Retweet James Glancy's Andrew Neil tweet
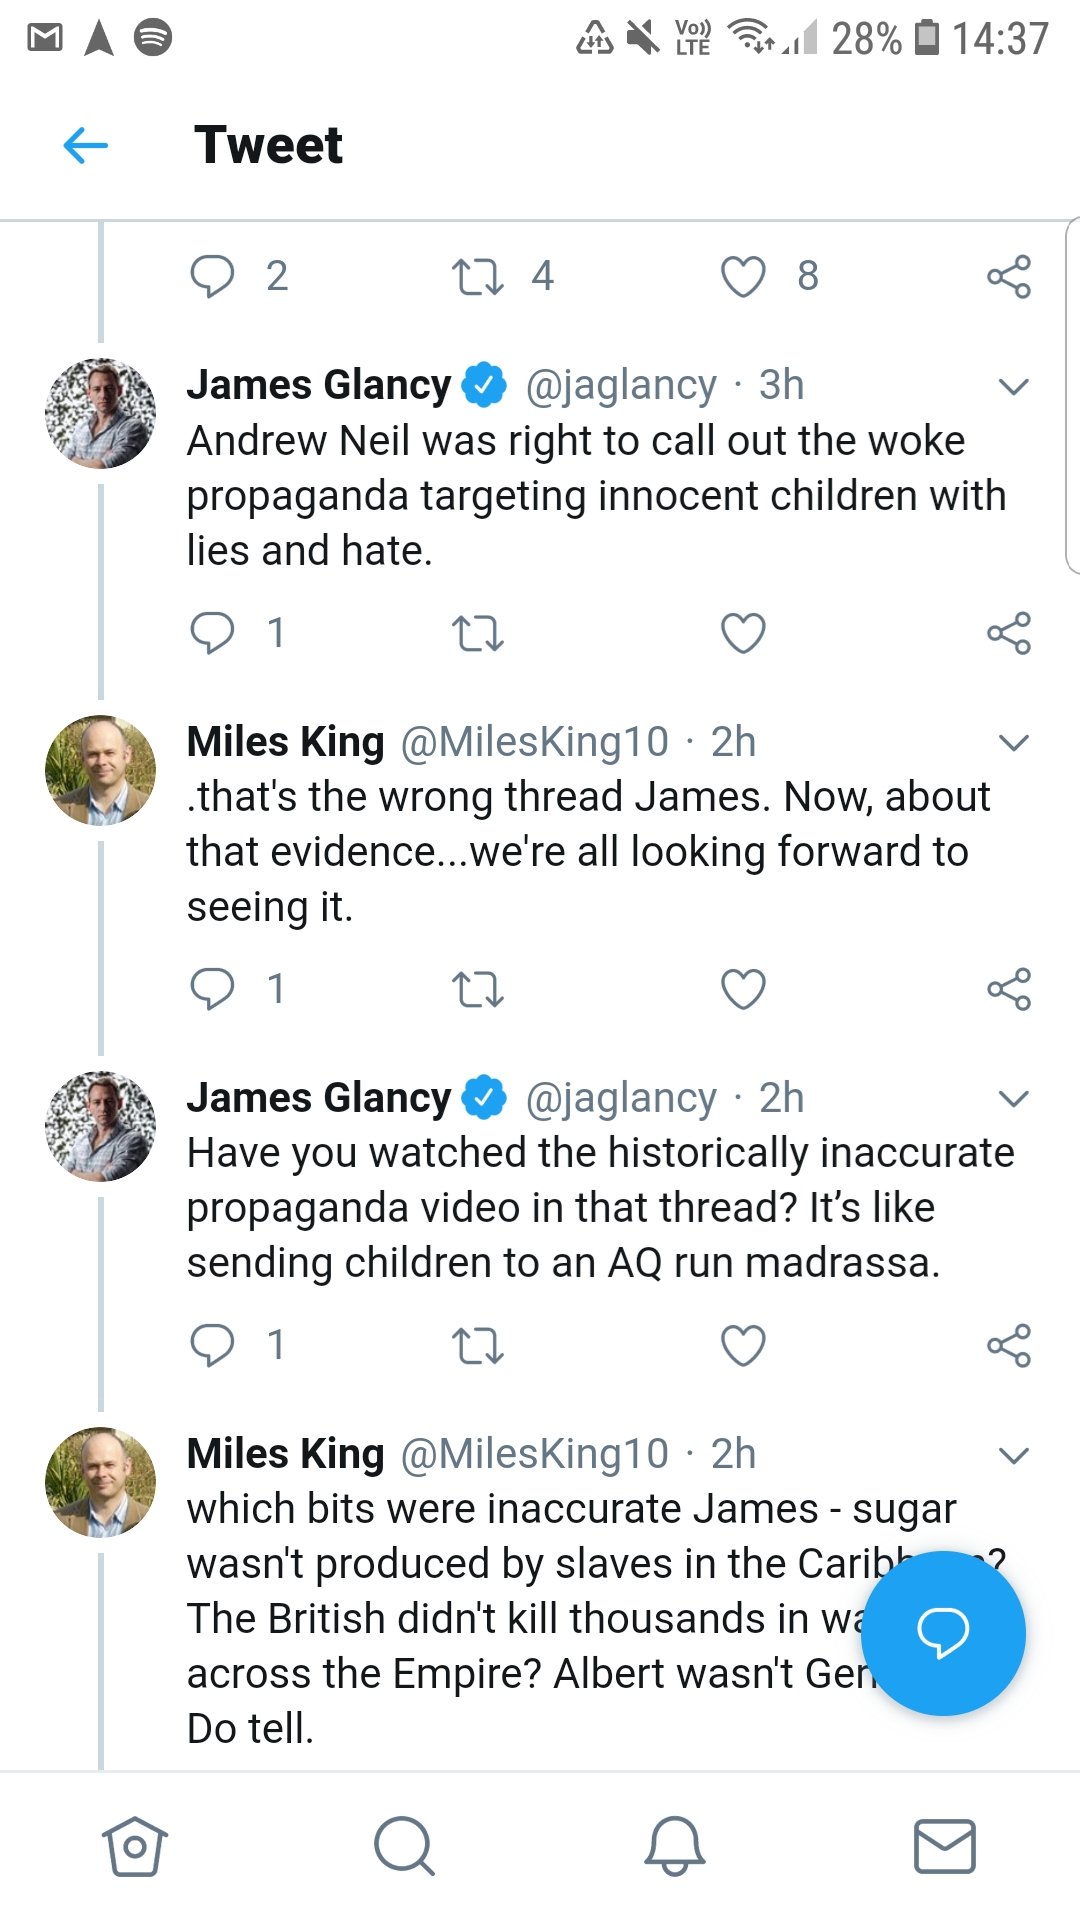The height and width of the screenshot is (1920, 1080). [477, 633]
